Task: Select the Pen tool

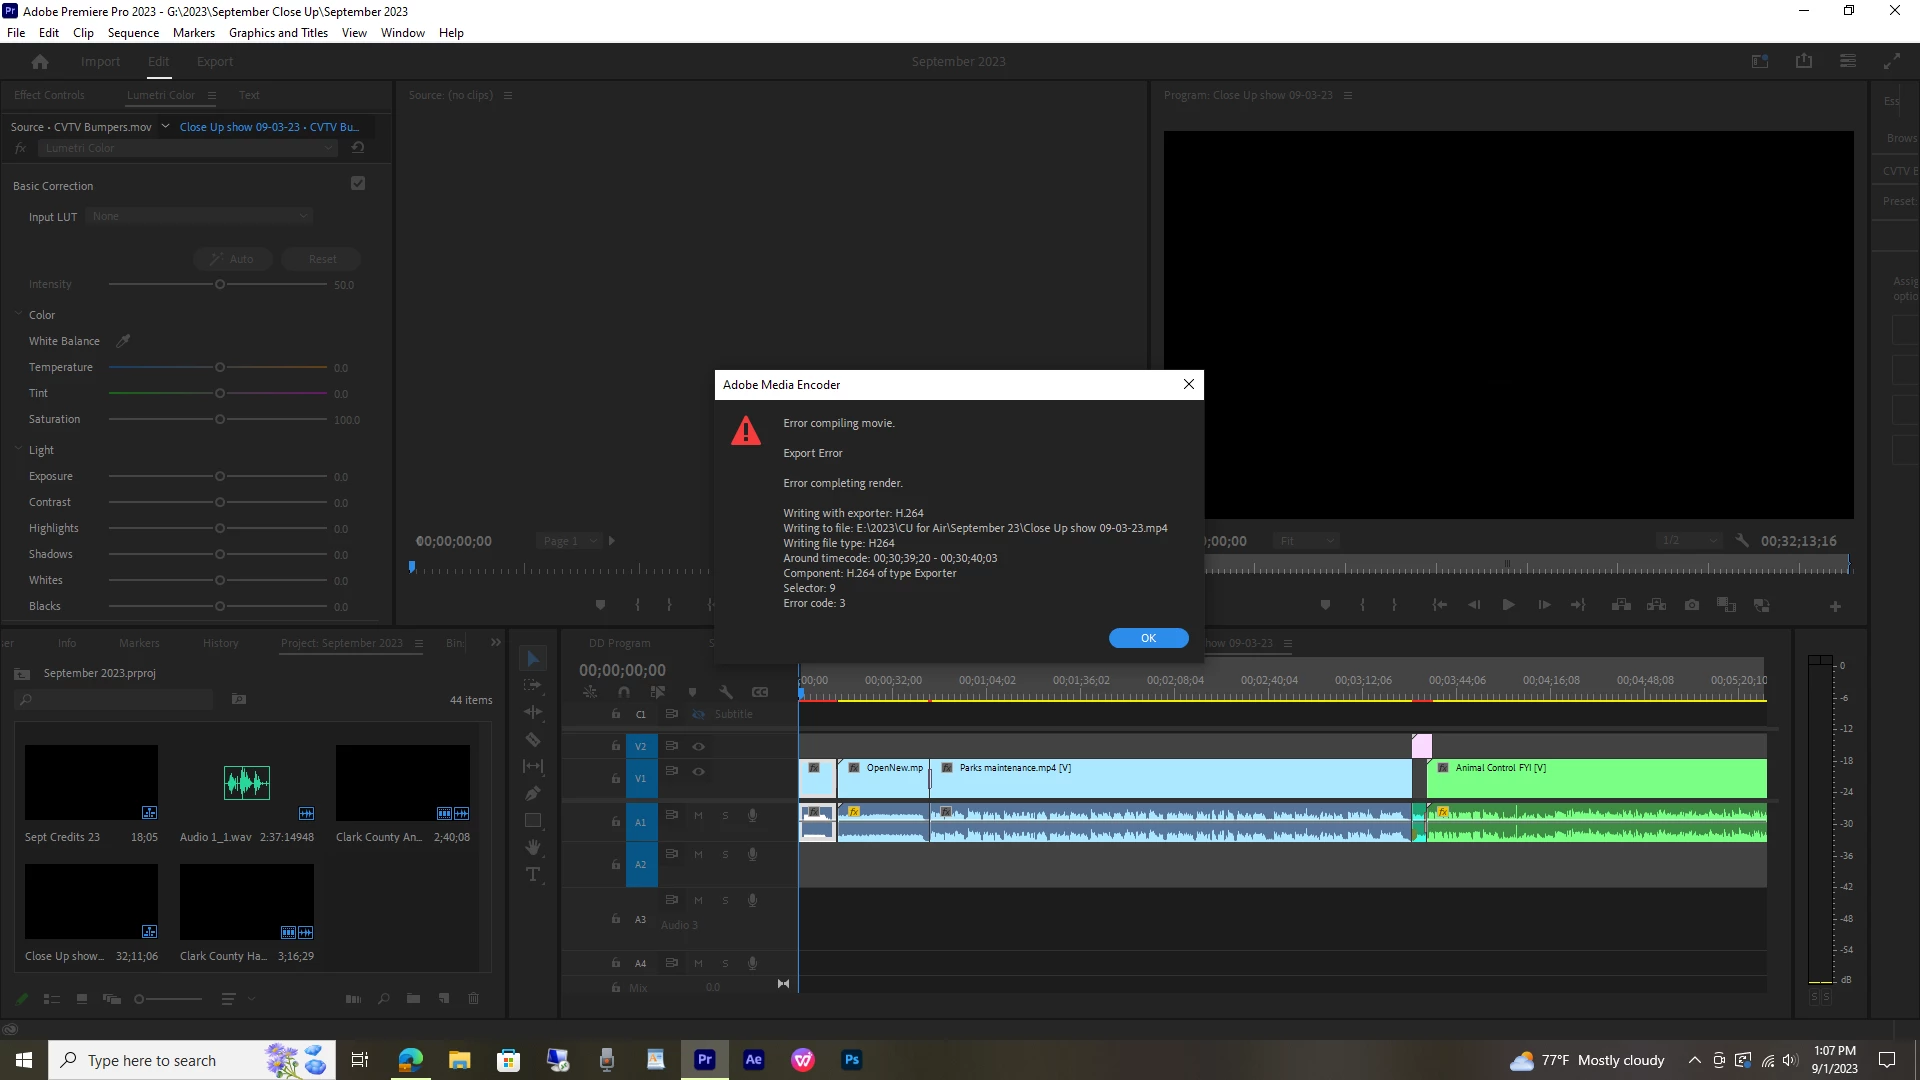Action: (533, 794)
